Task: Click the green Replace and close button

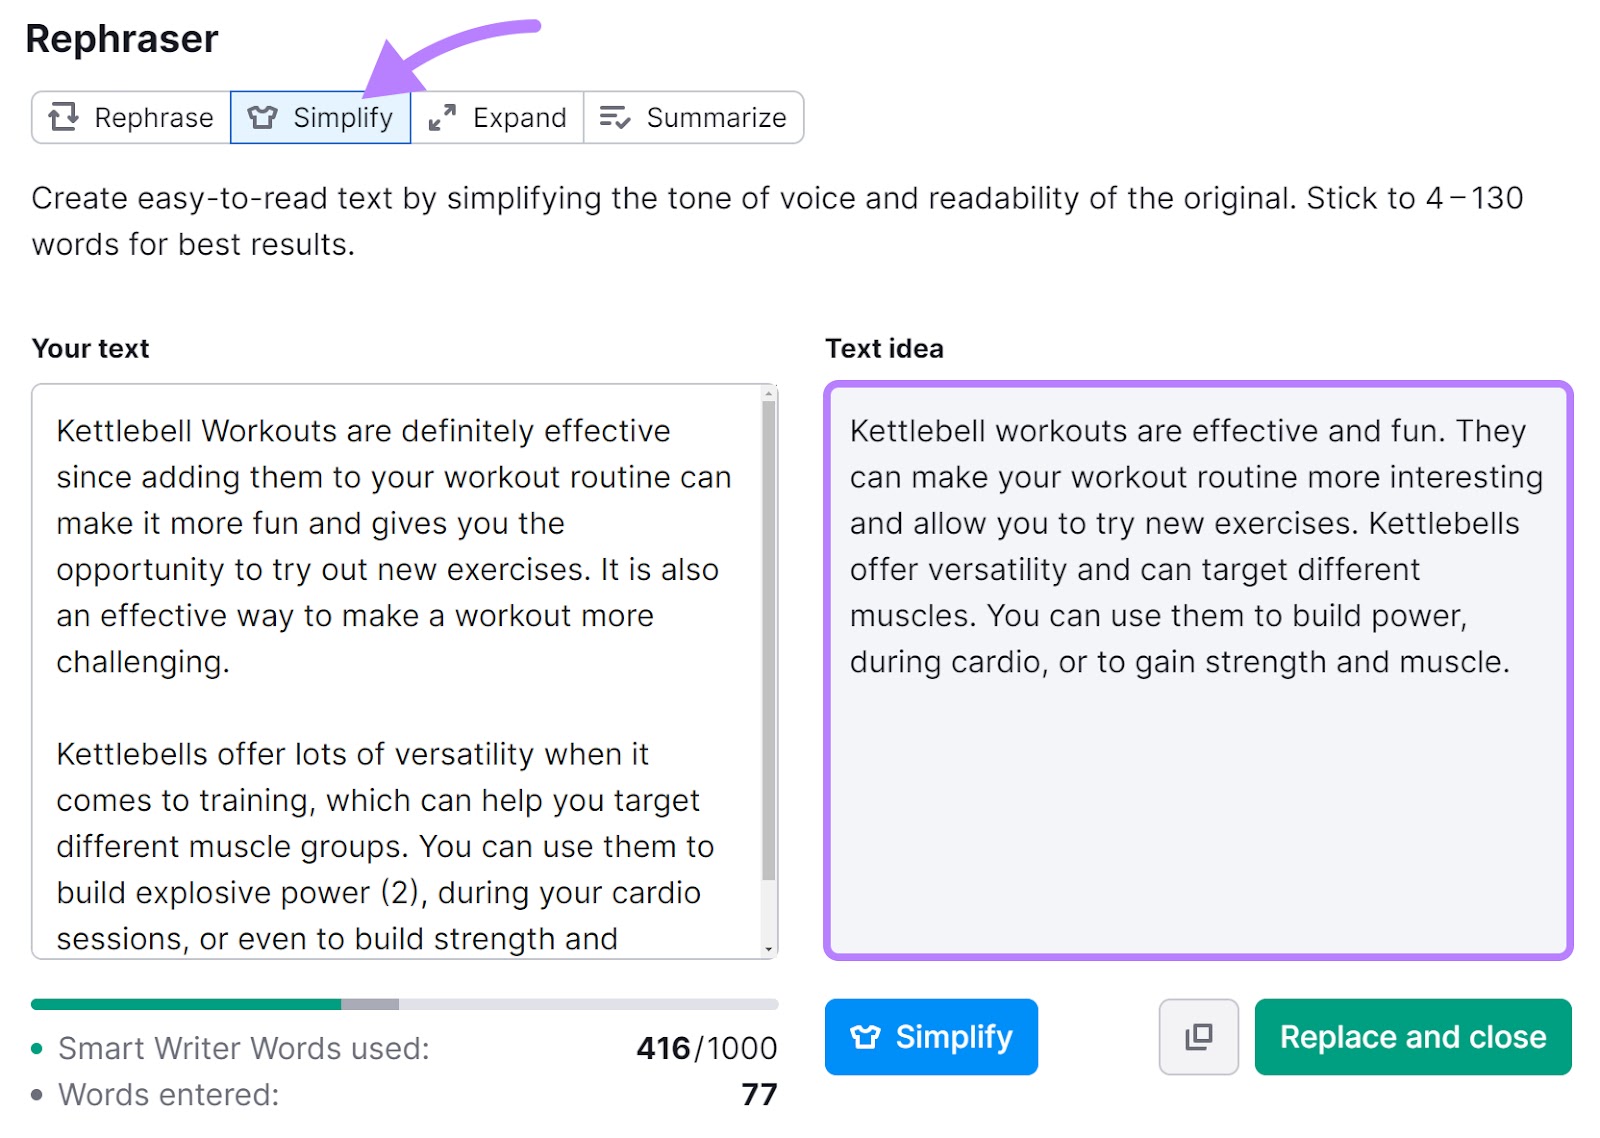Action: pos(1412,1037)
